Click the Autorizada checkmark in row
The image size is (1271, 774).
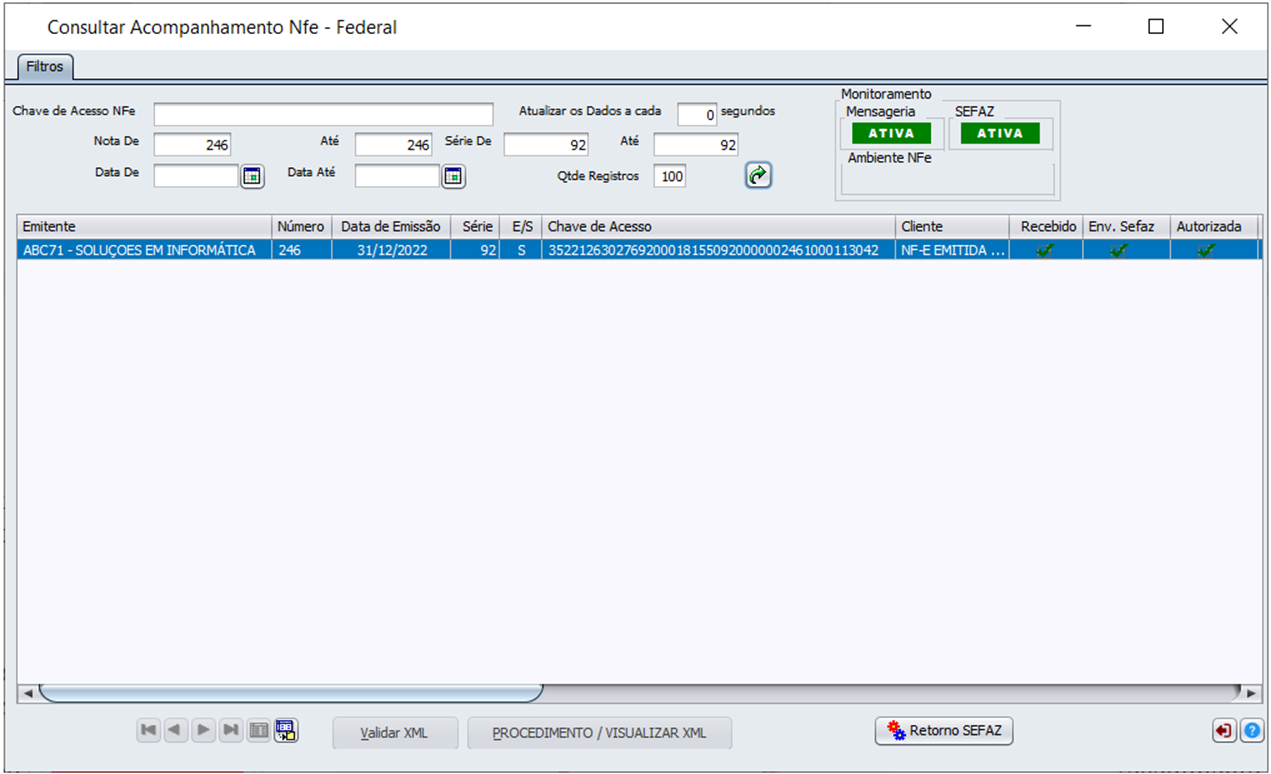[1206, 251]
